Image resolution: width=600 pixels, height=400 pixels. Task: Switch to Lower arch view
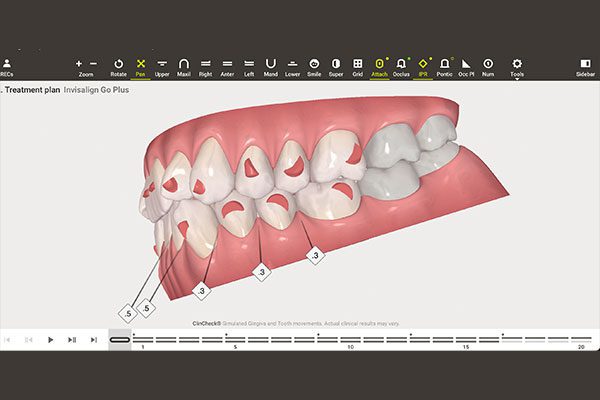point(292,68)
